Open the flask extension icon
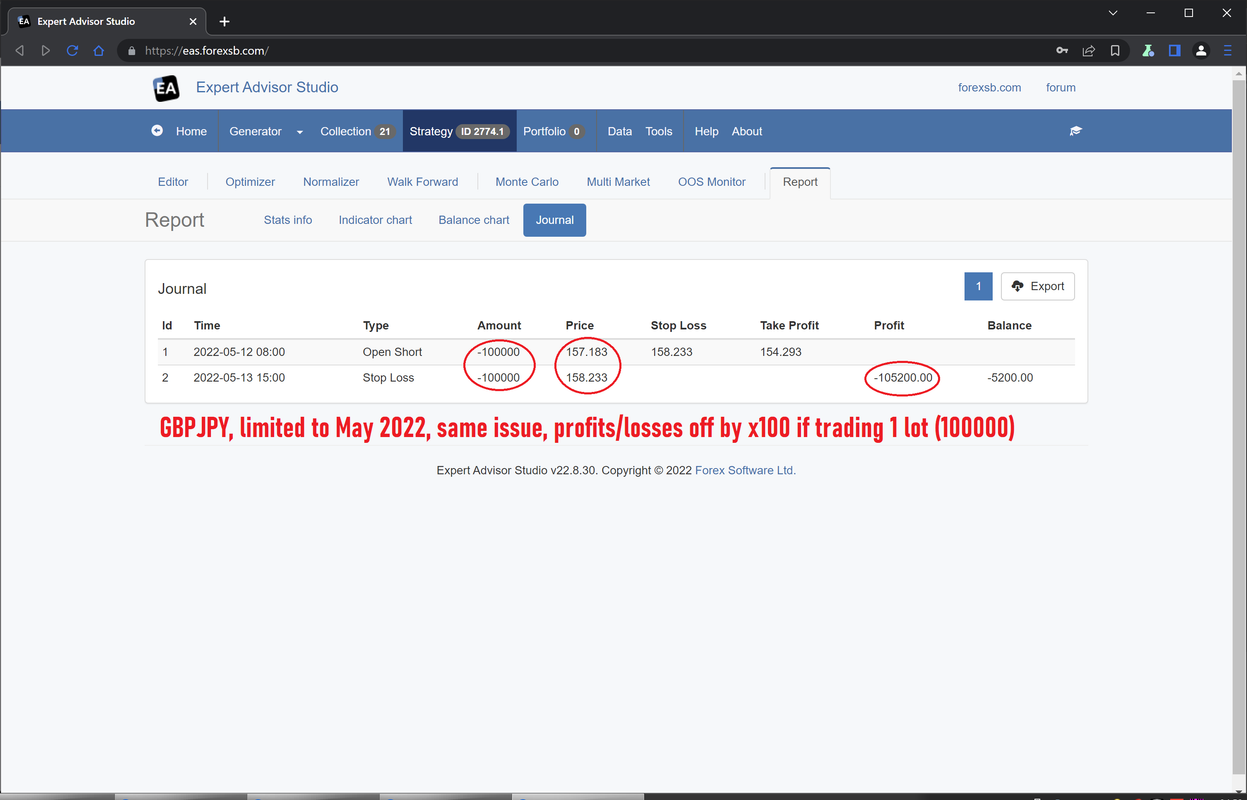 (1148, 50)
